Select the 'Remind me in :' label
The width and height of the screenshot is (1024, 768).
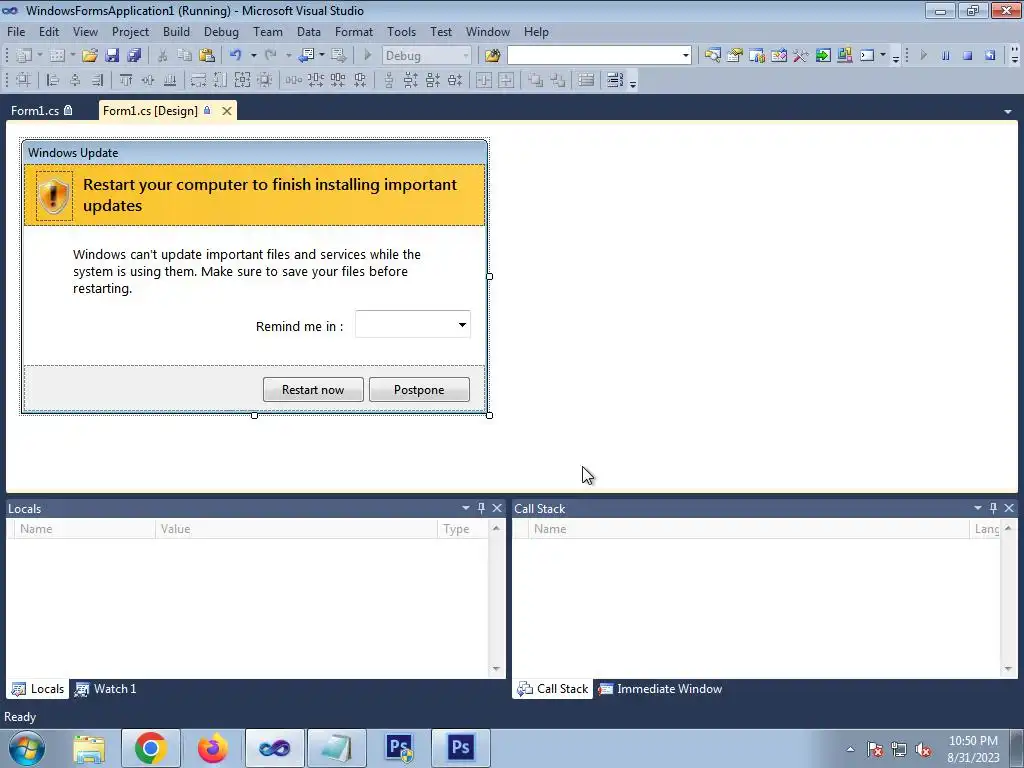tap(299, 327)
